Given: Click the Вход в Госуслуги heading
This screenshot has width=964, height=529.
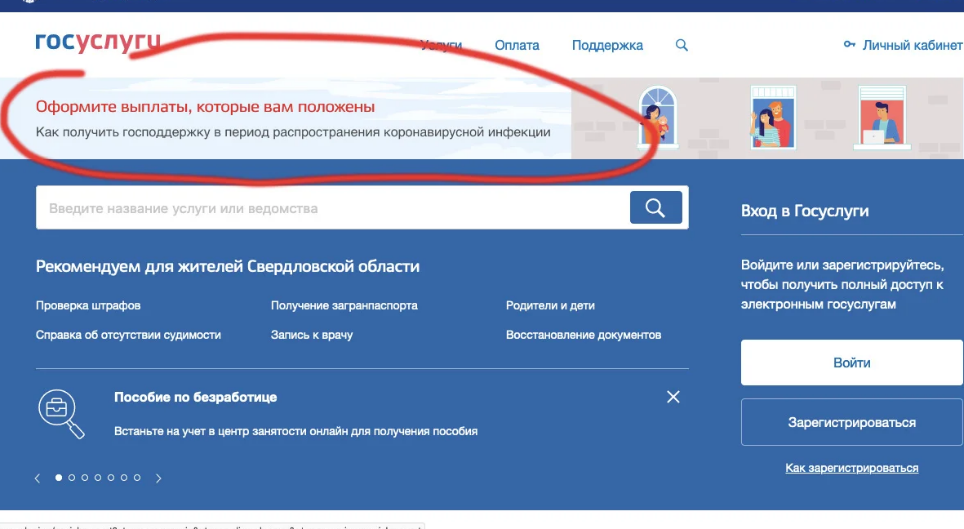Looking at the screenshot, I should point(805,211).
